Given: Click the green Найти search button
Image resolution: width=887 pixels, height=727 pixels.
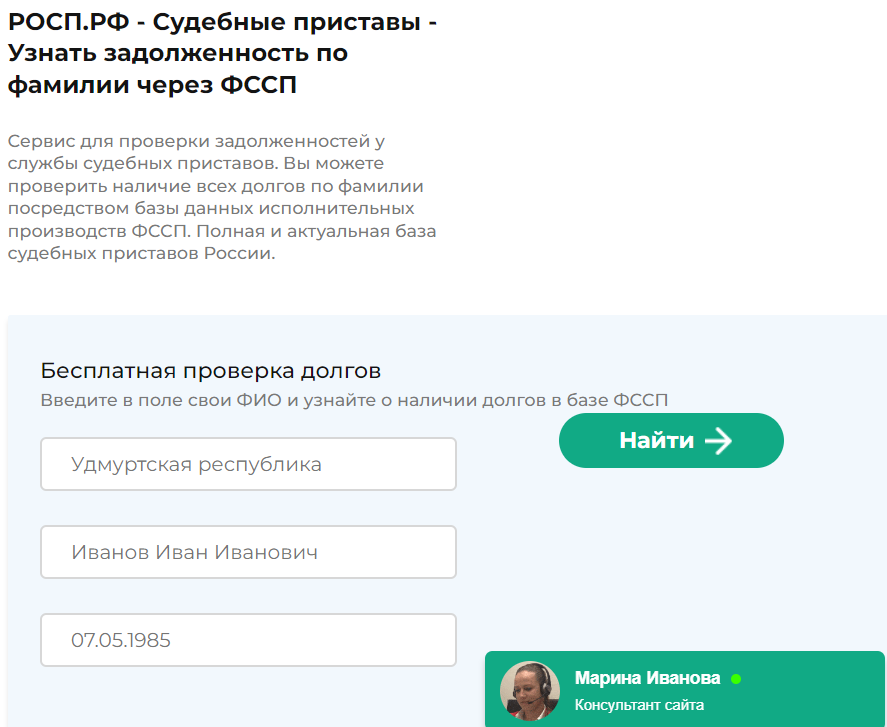Looking at the screenshot, I should (x=671, y=440).
